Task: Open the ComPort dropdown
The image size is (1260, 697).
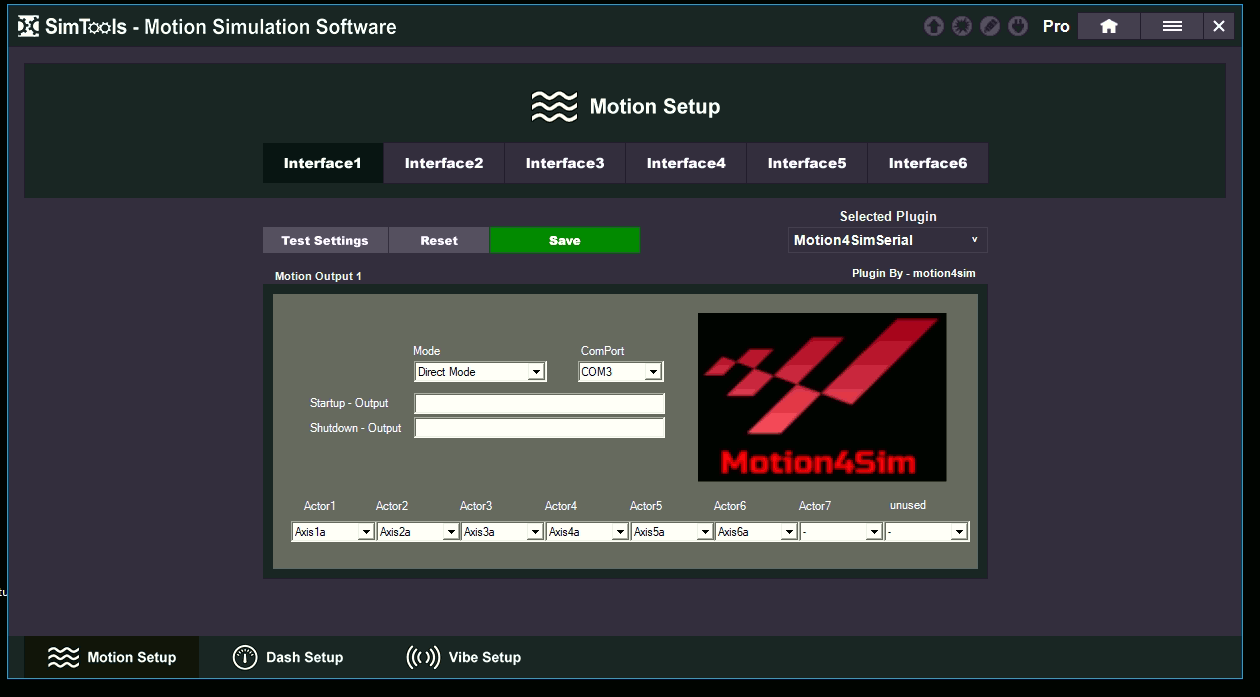Action: 620,372
